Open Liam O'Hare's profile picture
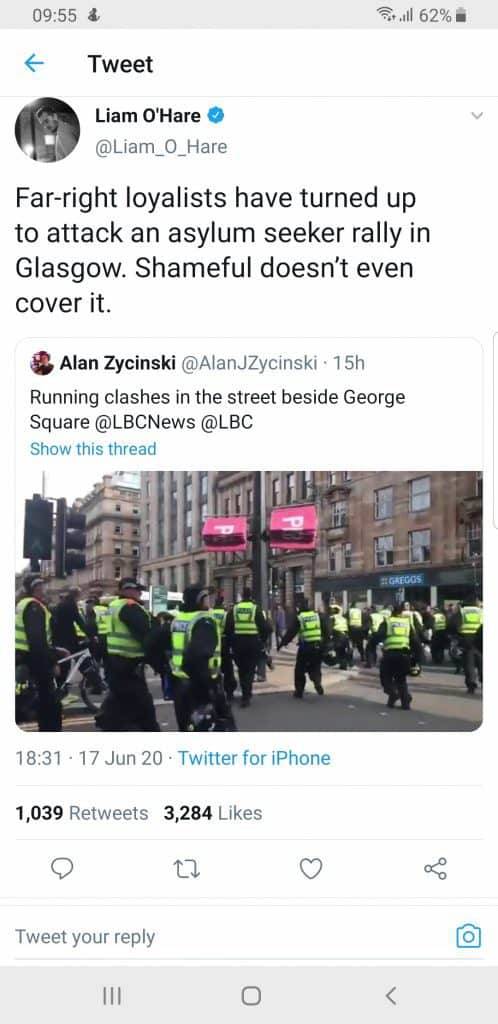The height and width of the screenshot is (1024, 498). click(47, 129)
